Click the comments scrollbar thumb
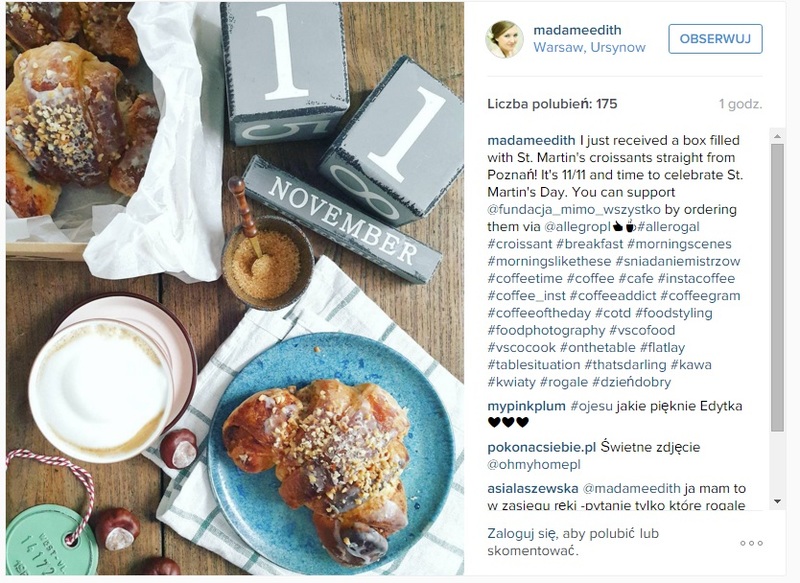The image size is (800, 583). point(777,288)
